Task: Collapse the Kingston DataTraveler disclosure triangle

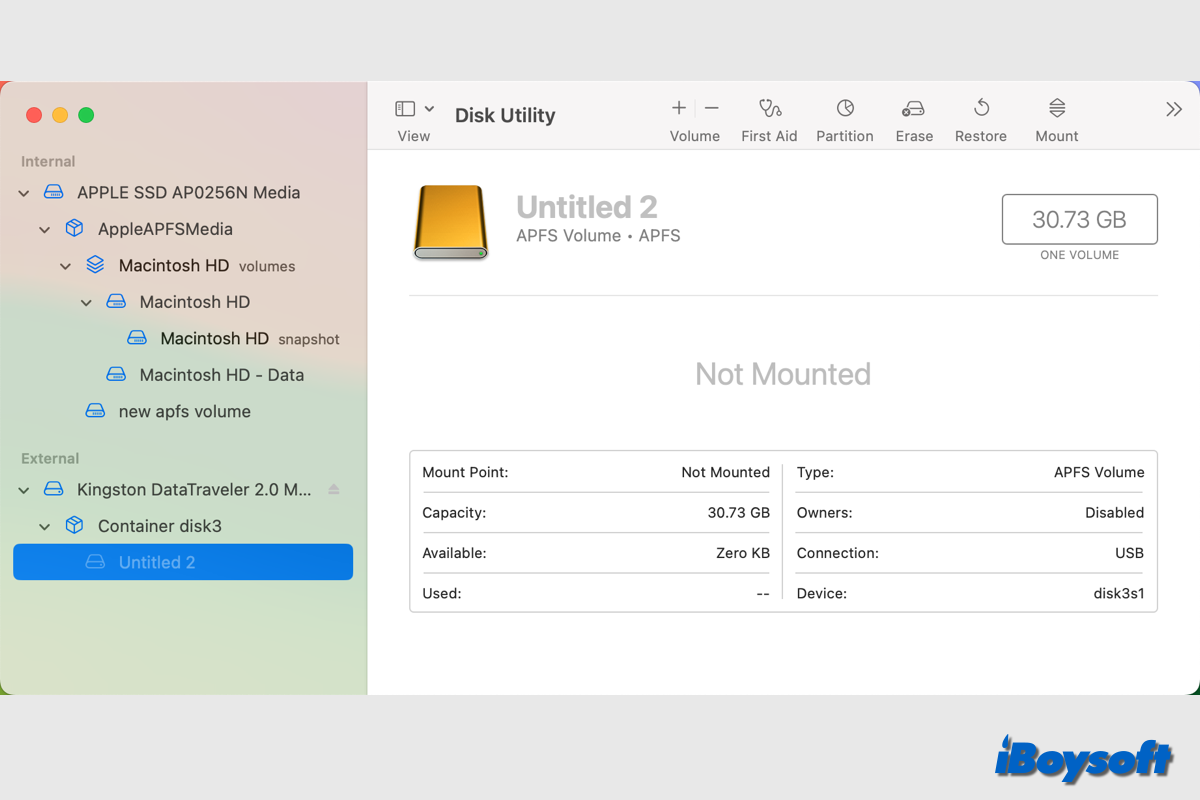Action: (x=23, y=489)
